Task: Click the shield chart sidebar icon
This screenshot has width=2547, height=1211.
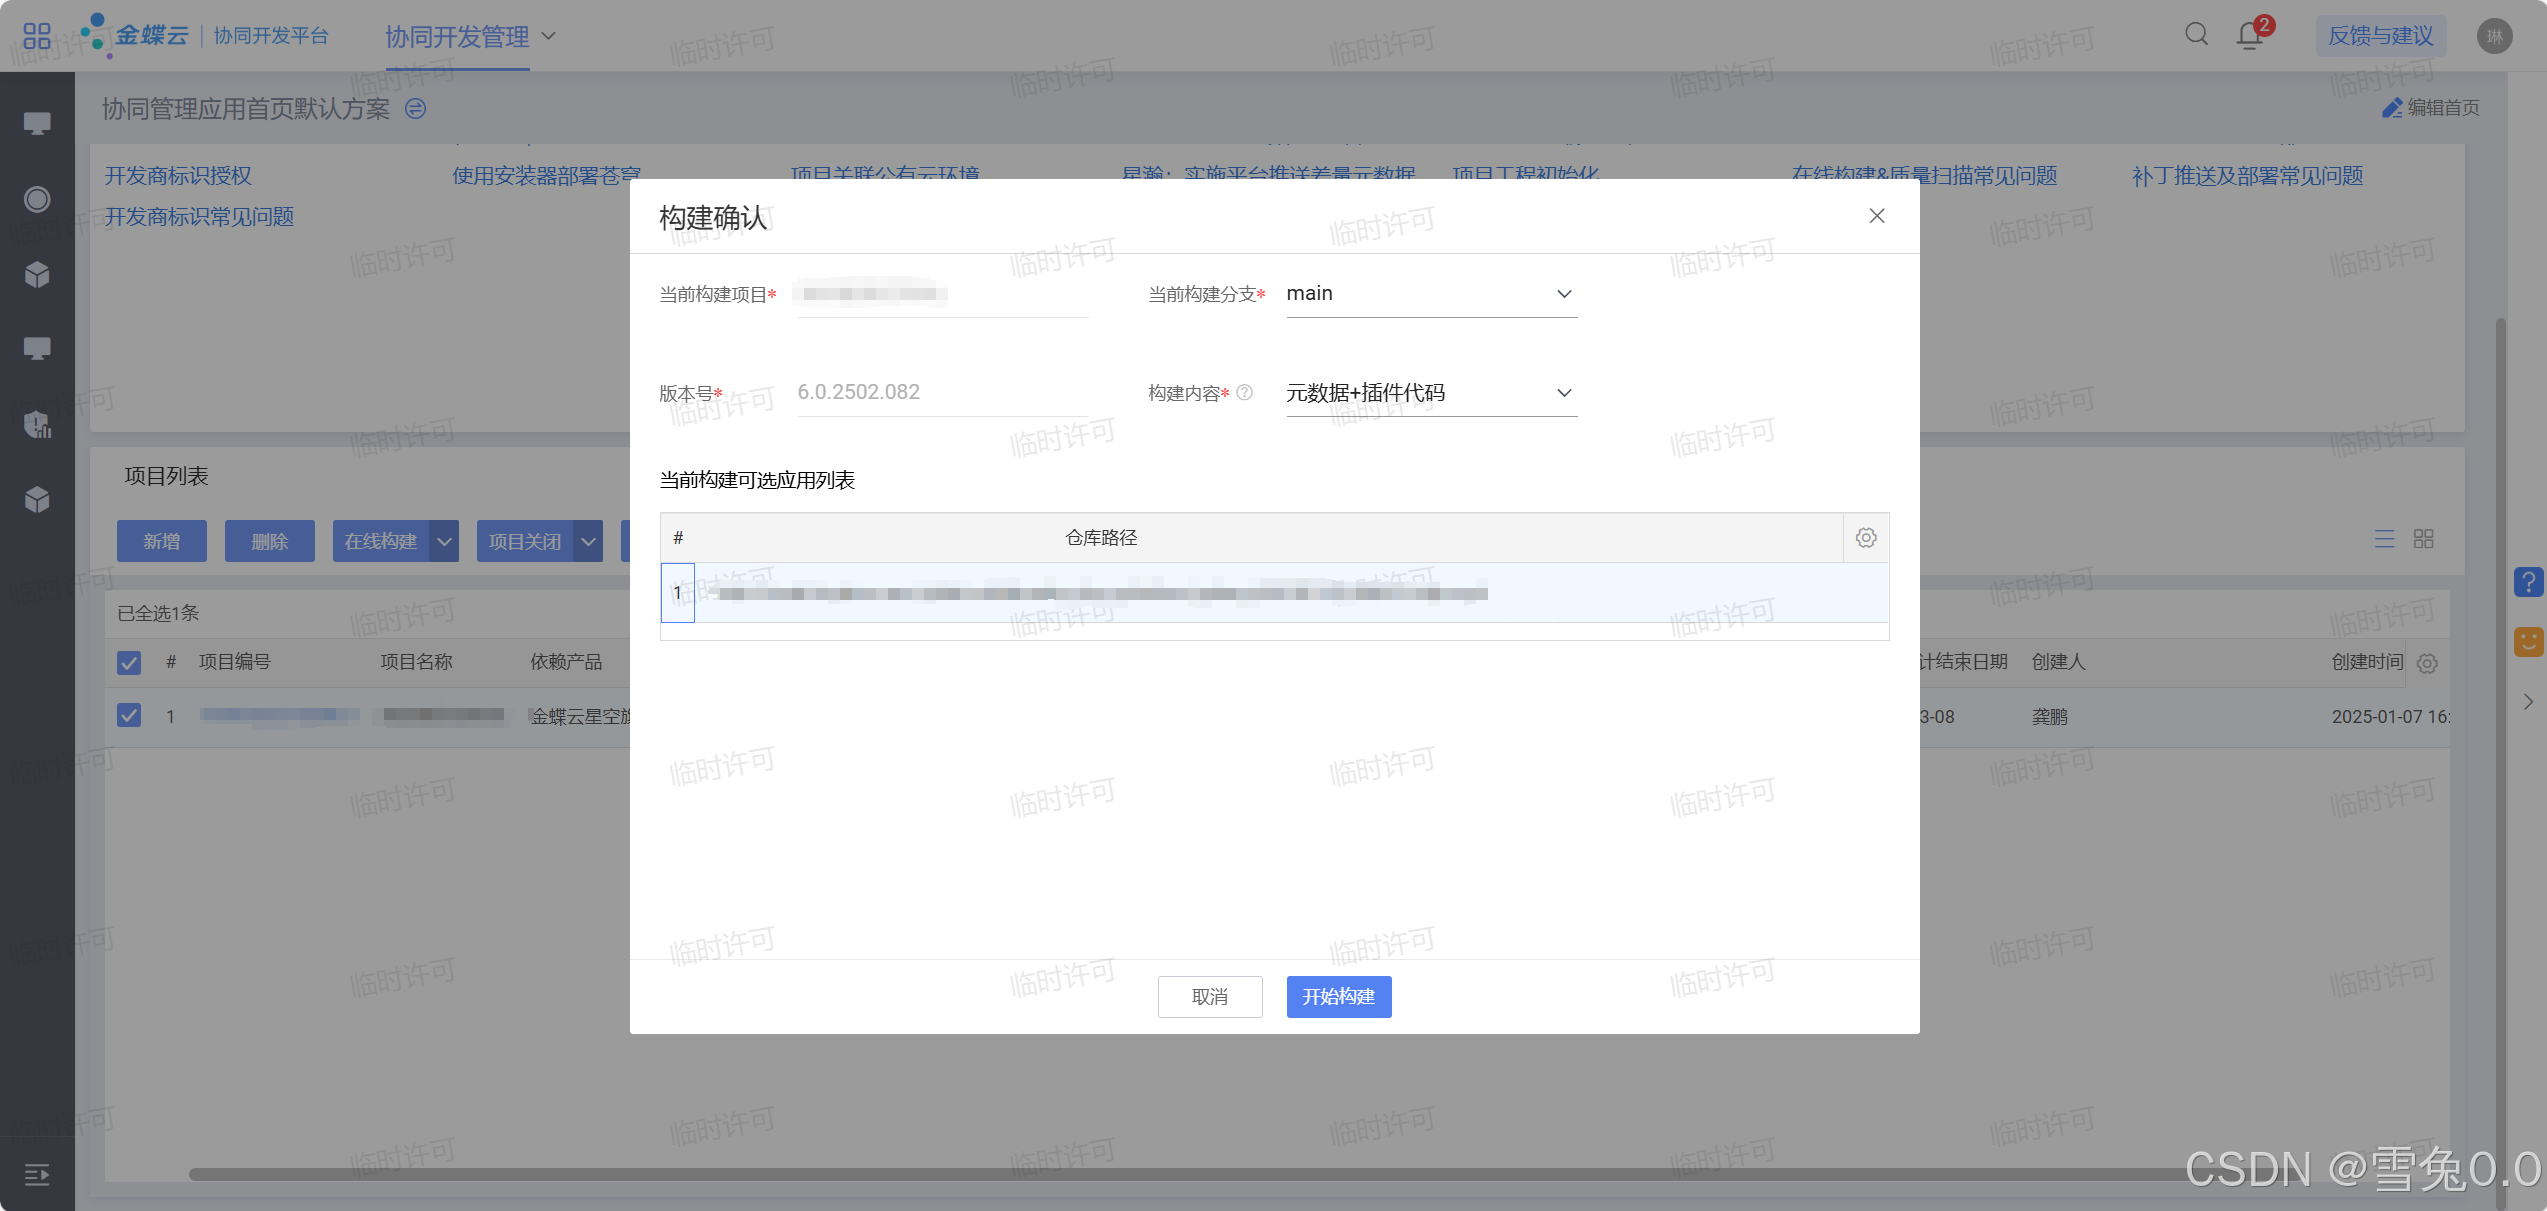Action: (37, 425)
